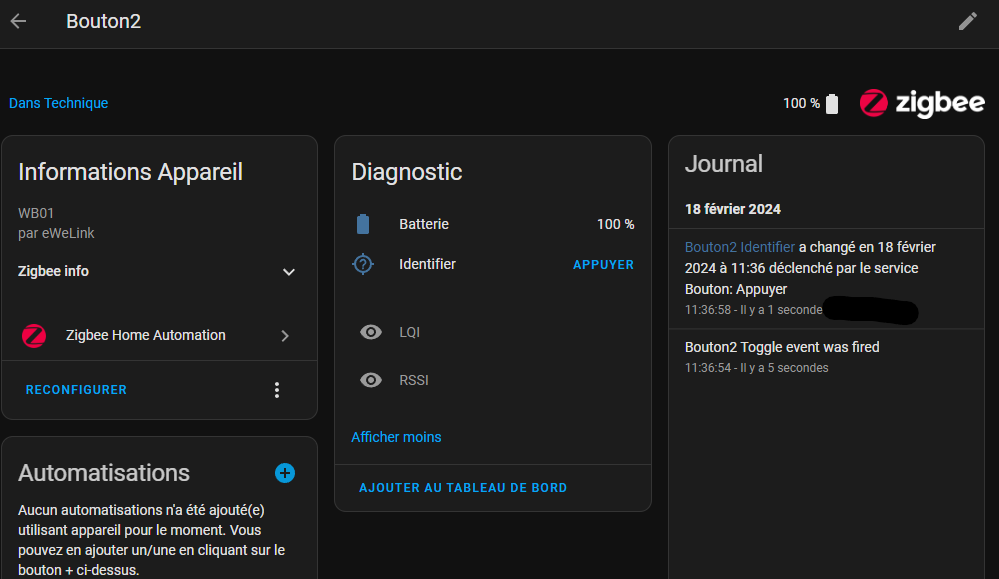The height and width of the screenshot is (579, 999).
Task: Click the Zigbee logo at top right
Action: [922, 103]
